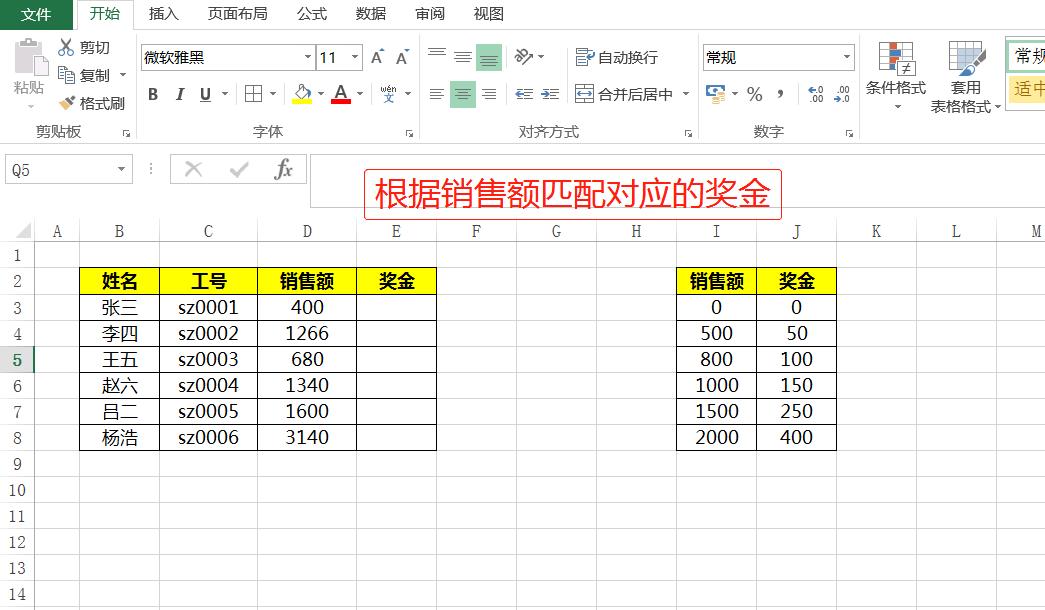1045x610 pixels.
Task: Select the Format Painter (格式刷) brush
Action: coord(67,103)
